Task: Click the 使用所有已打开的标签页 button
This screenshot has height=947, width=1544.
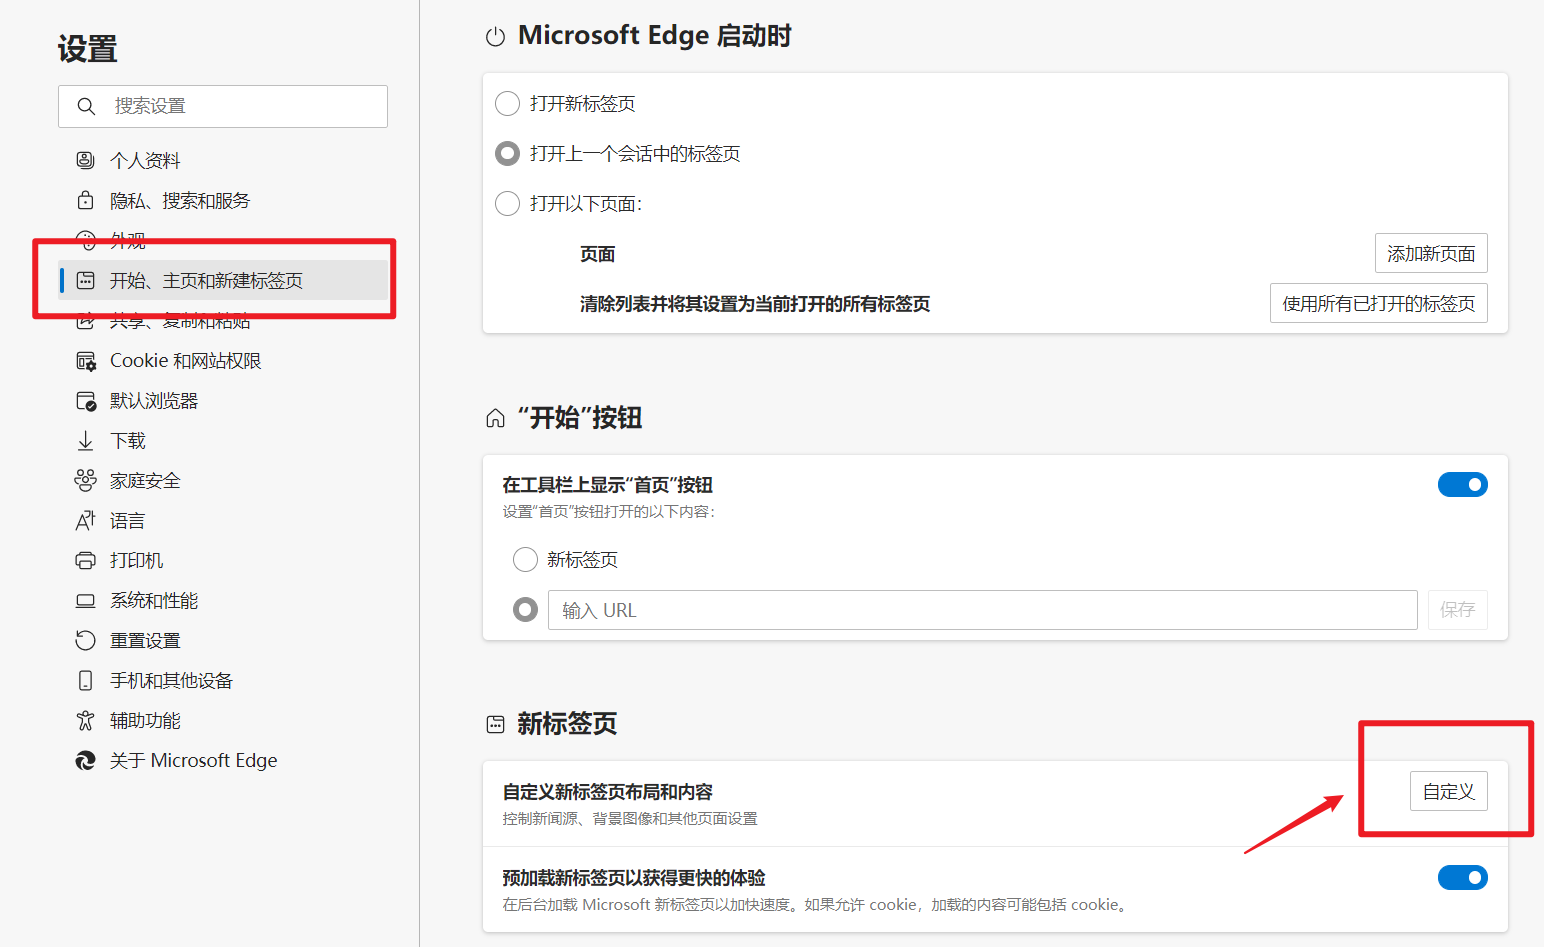Action: click(x=1379, y=303)
